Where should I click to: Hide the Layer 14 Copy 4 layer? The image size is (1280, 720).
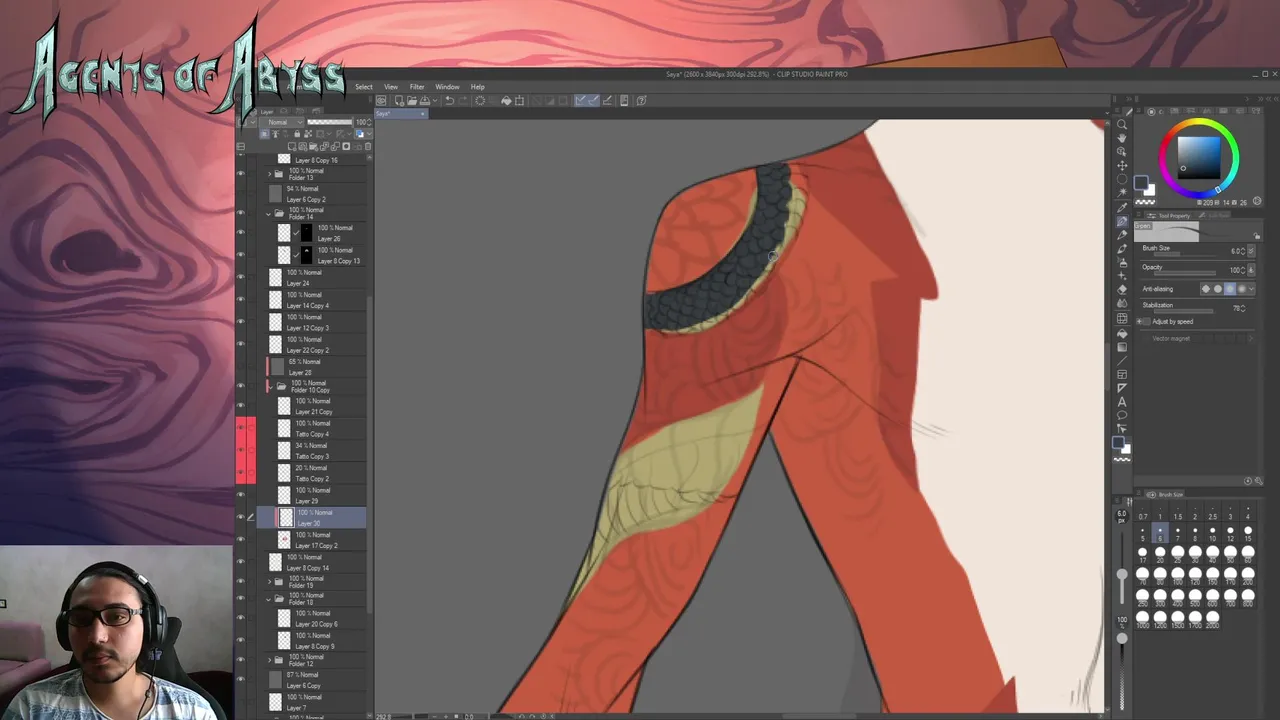tap(240, 300)
